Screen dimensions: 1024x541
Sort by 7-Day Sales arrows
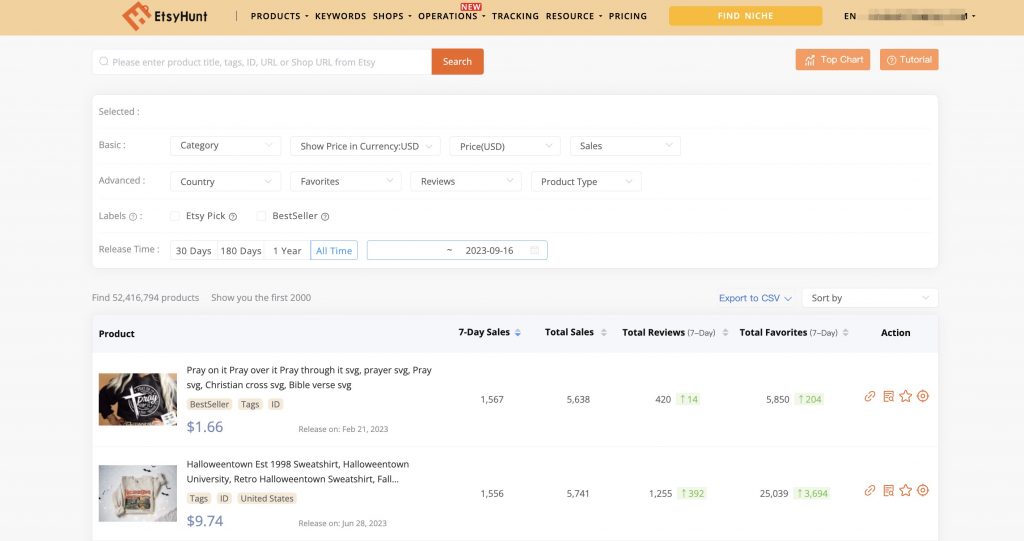click(x=517, y=333)
